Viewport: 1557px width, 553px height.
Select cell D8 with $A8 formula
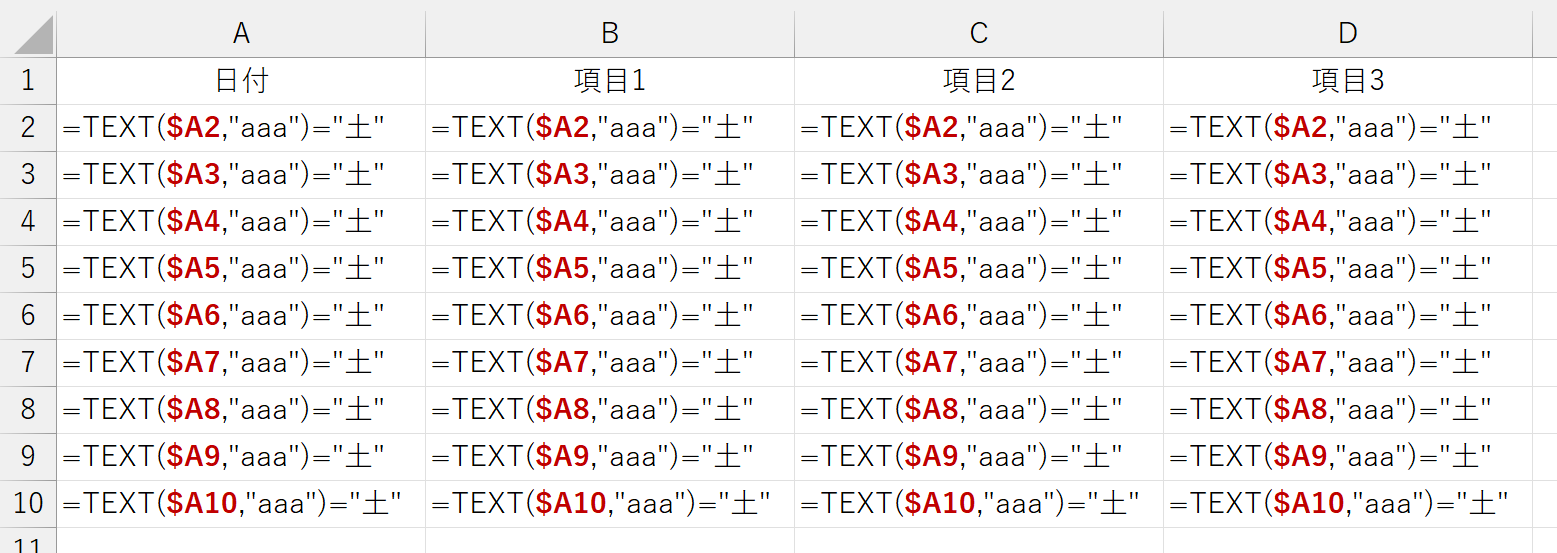[1348, 410]
